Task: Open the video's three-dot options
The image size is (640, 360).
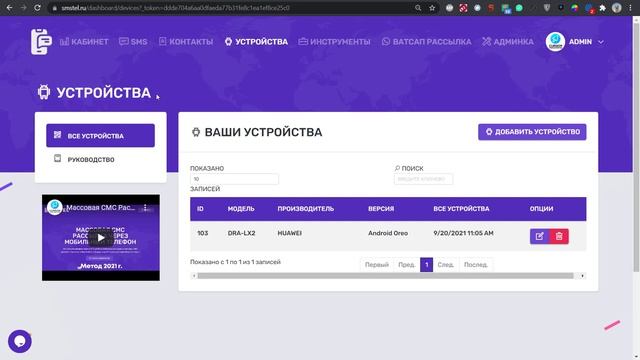Action: click(145, 208)
